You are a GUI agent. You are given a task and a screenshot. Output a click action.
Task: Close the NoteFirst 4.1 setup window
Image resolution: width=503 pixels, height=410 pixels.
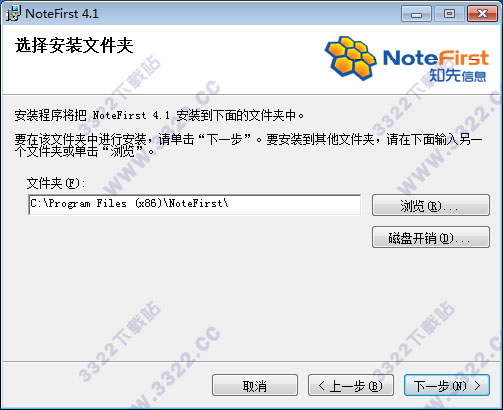coord(482,14)
